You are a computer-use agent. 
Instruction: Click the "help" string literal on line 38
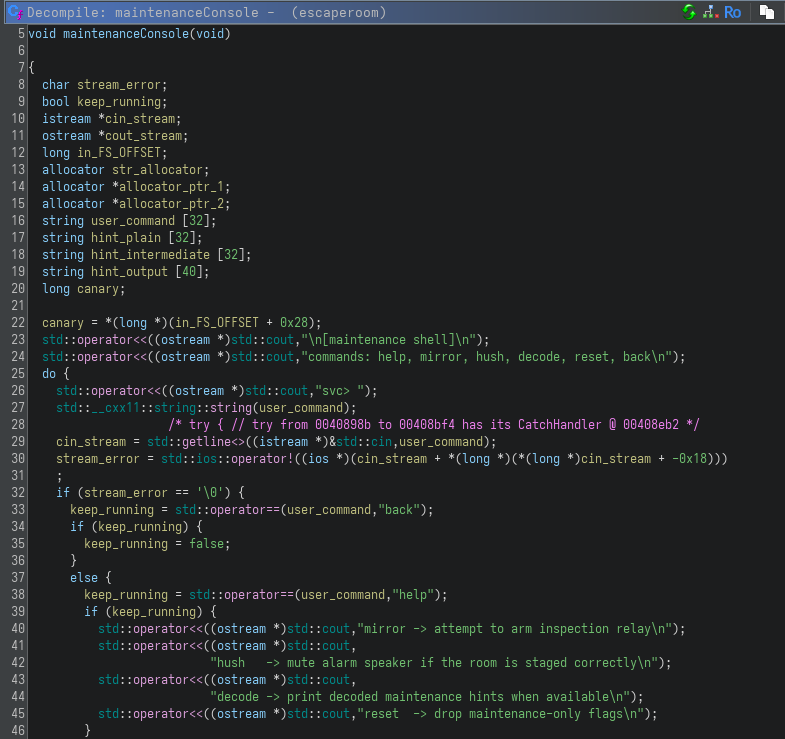click(x=413, y=595)
